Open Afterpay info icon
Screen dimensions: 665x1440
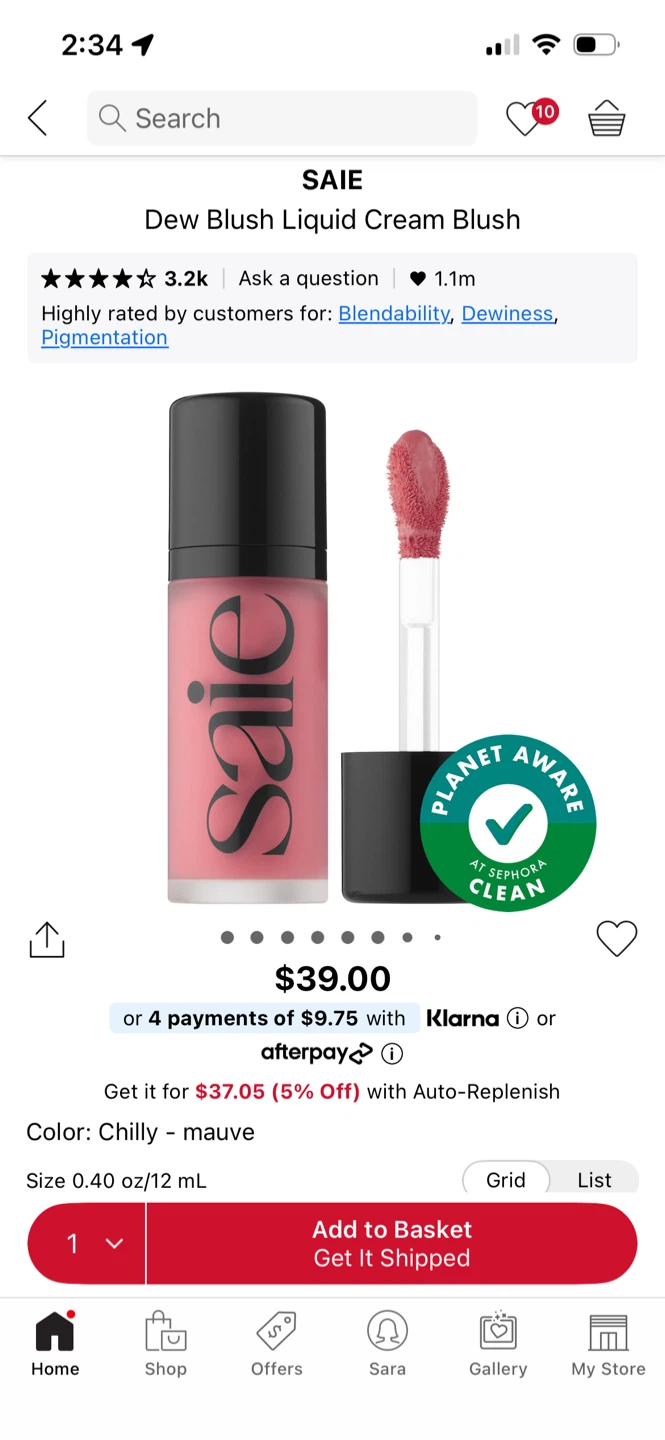click(x=392, y=1053)
